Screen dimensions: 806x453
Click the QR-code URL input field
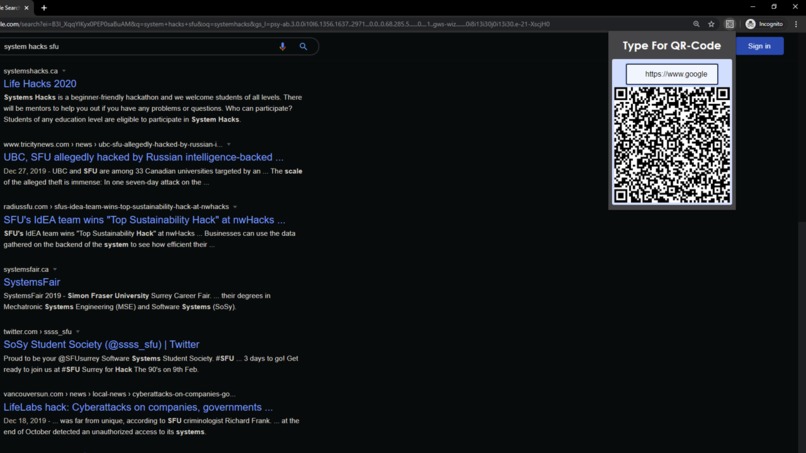(672, 74)
